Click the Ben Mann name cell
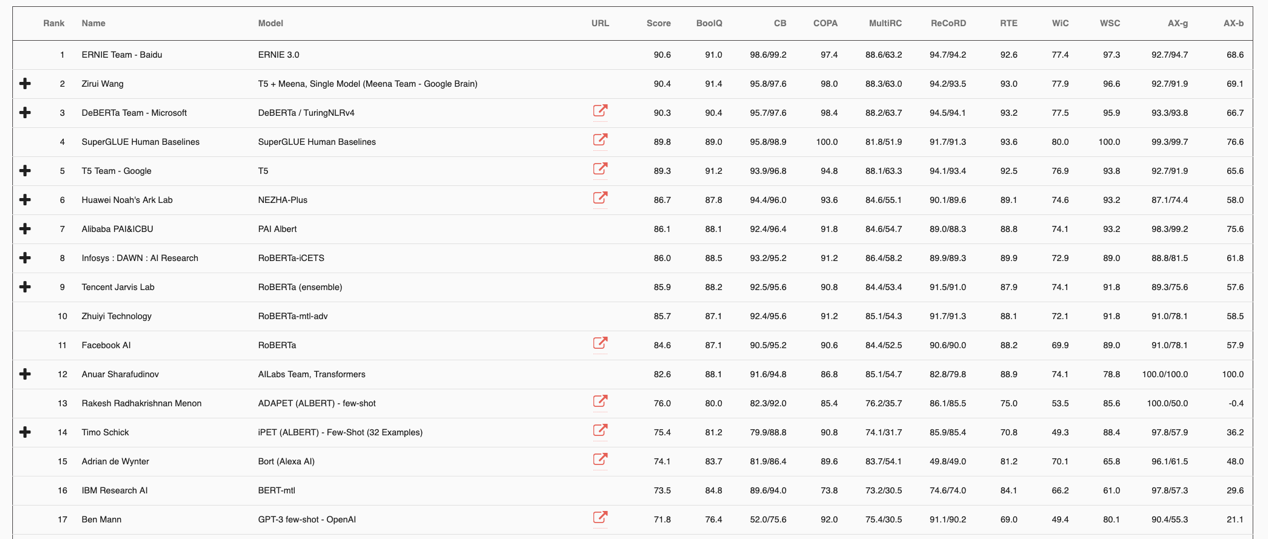Image resolution: width=1268 pixels, height=539 pixels. [101, 519]
